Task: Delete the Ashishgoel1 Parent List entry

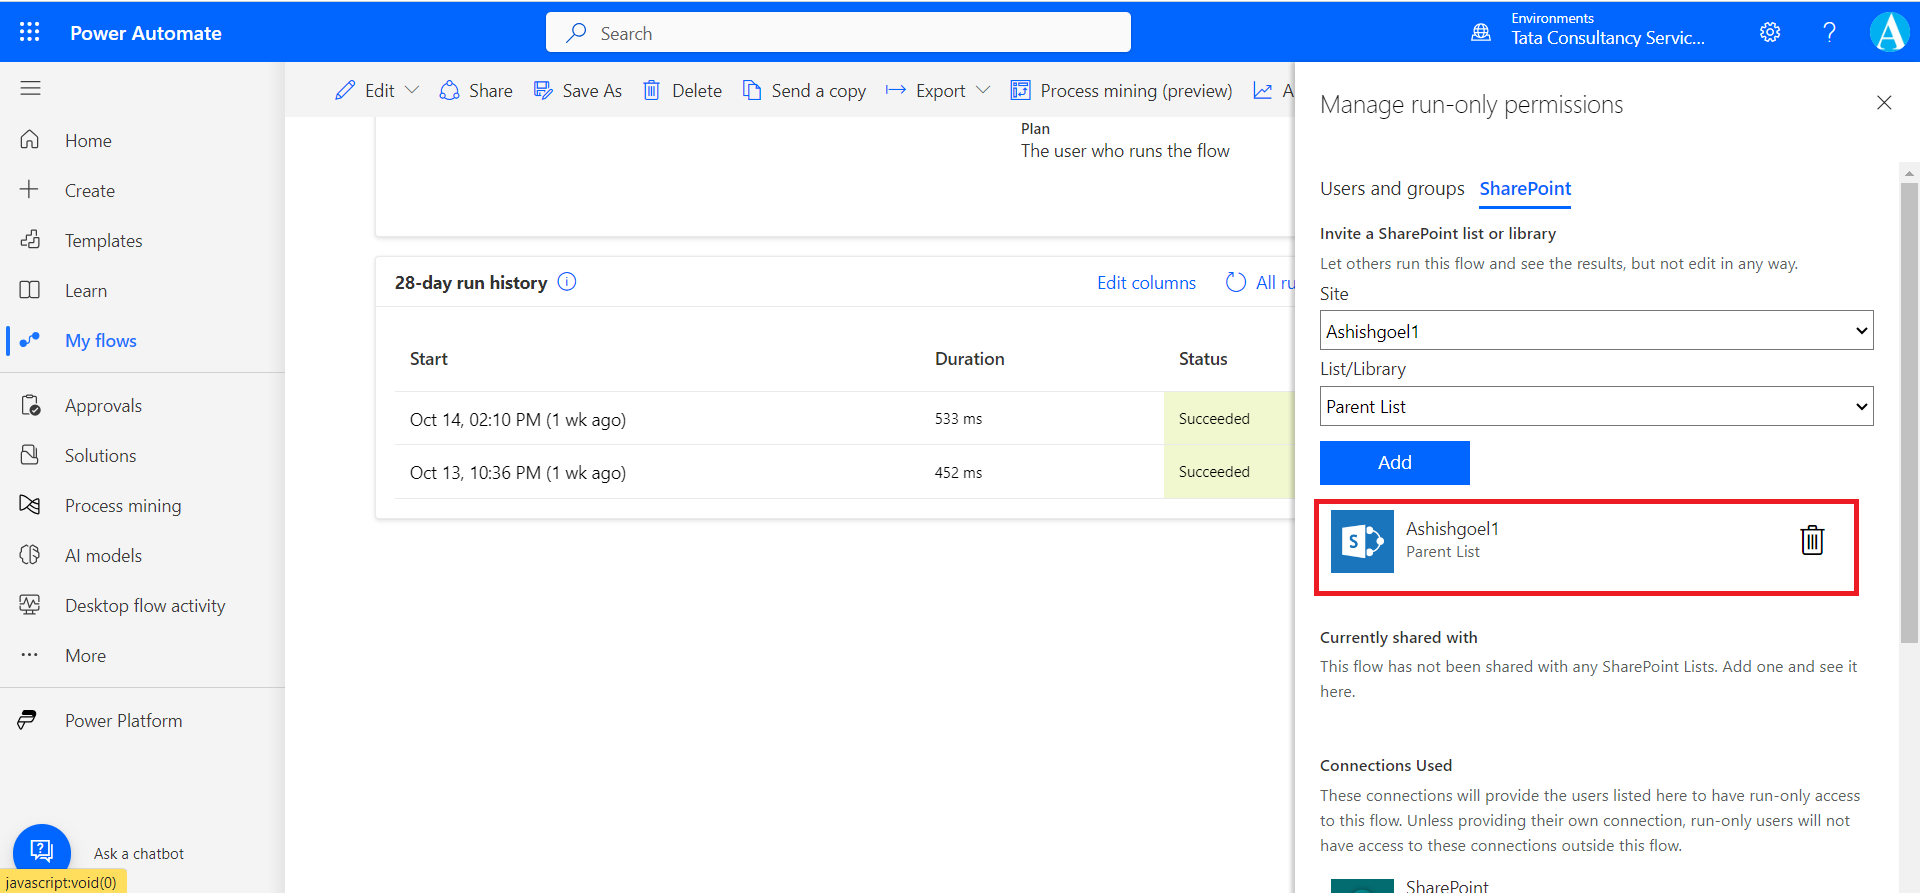Action: click(x=1811, y=540)
